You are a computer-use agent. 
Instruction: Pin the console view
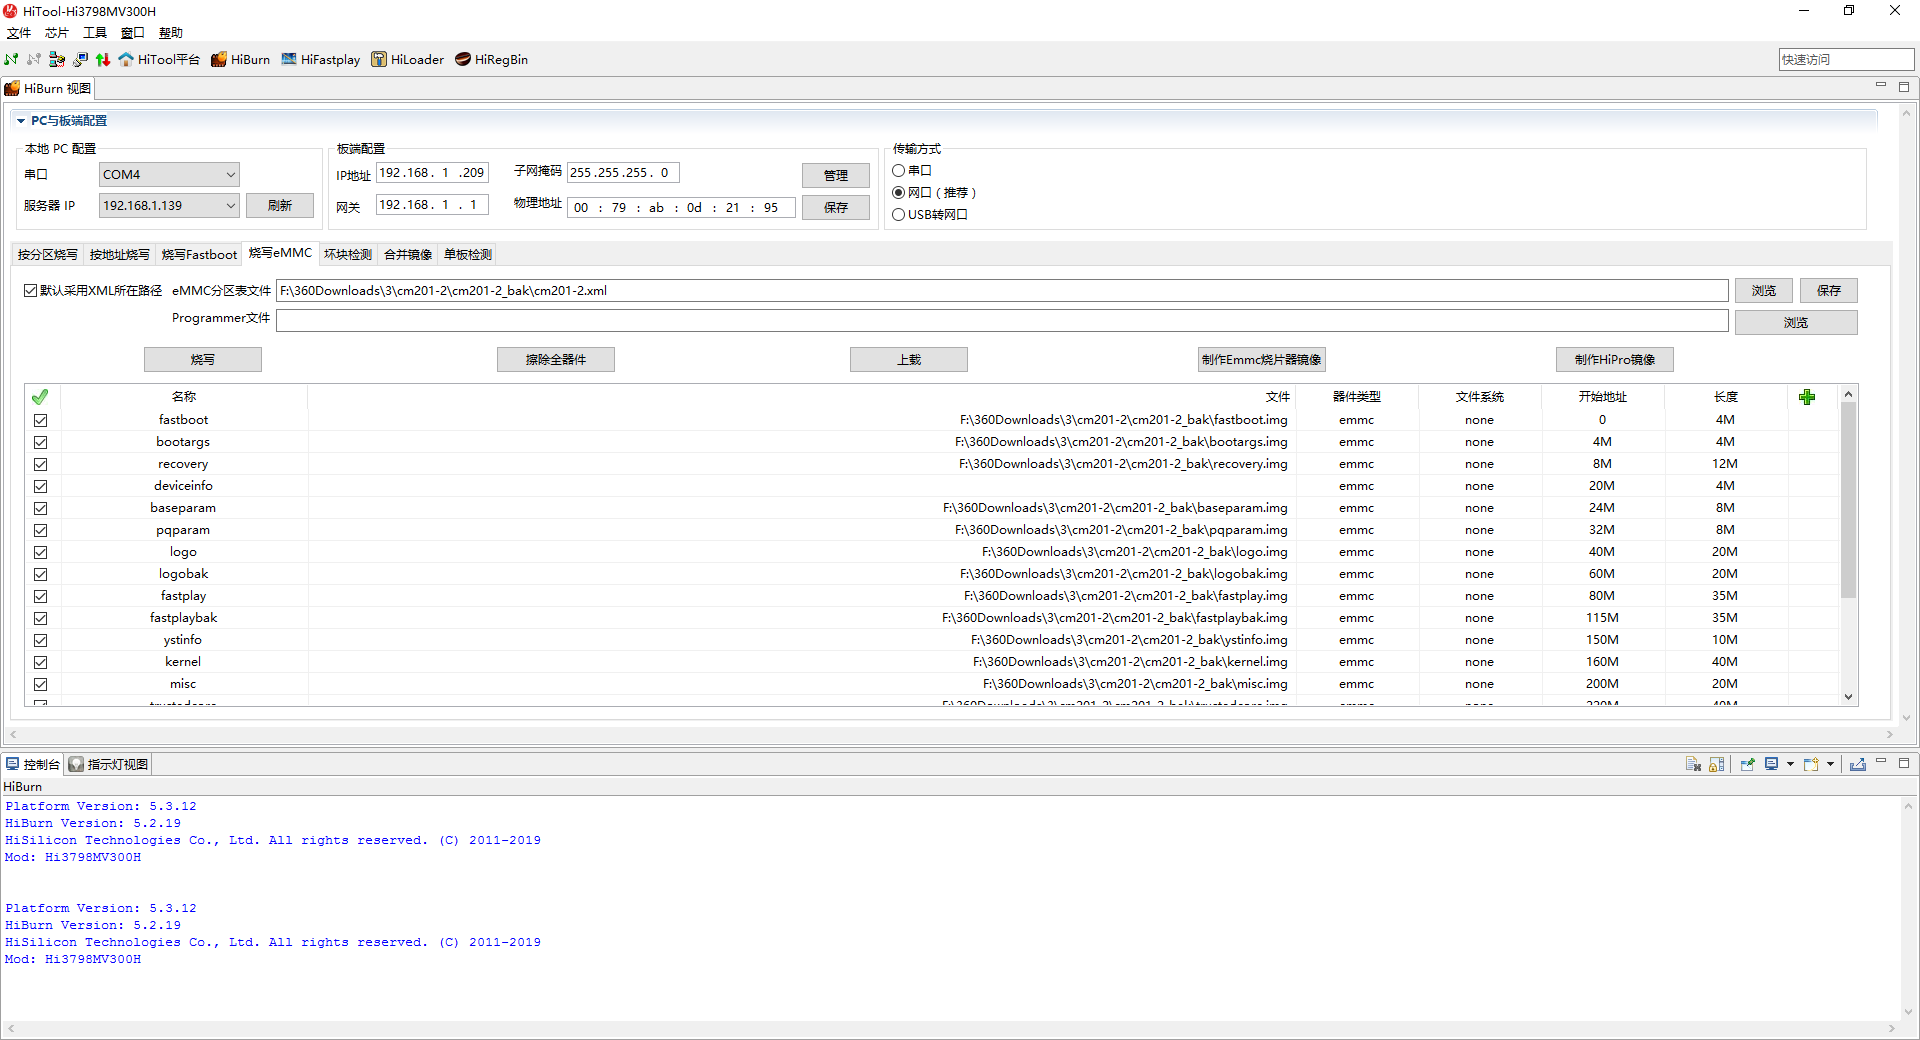[1747, 764]
